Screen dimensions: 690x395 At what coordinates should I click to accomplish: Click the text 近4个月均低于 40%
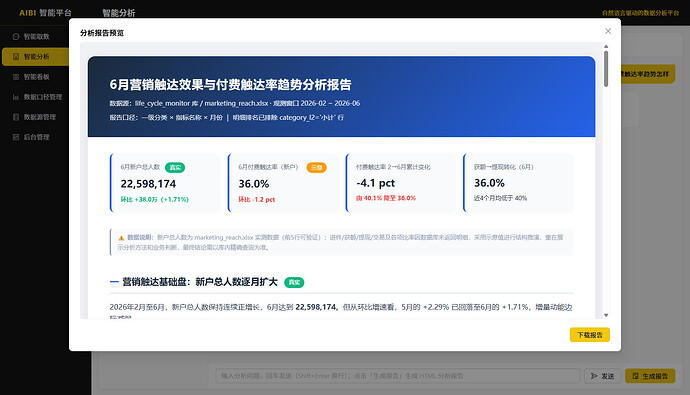[x=500, y=198]
